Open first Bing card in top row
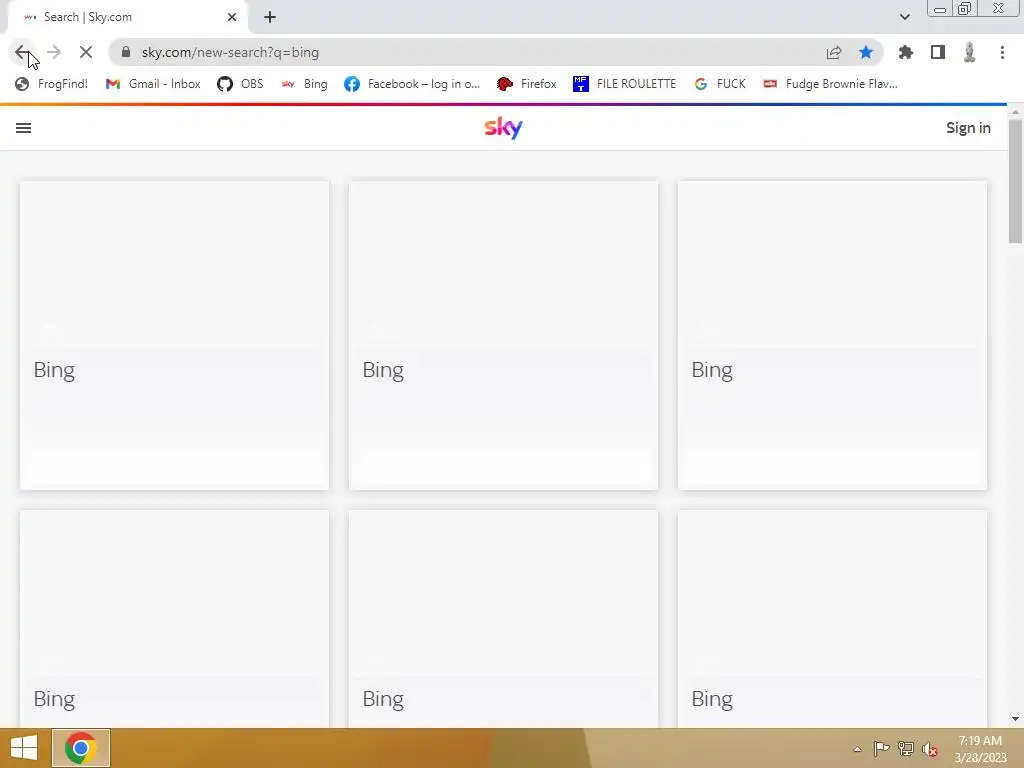The height and width of the screenshot is (768, 1024). click(x=174, y=336)
